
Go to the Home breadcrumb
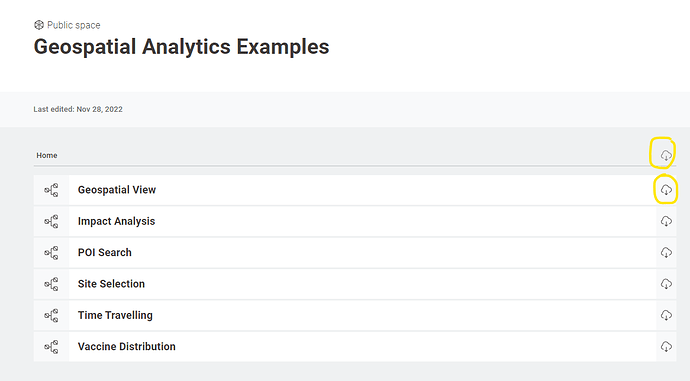(x=47, y=155)
